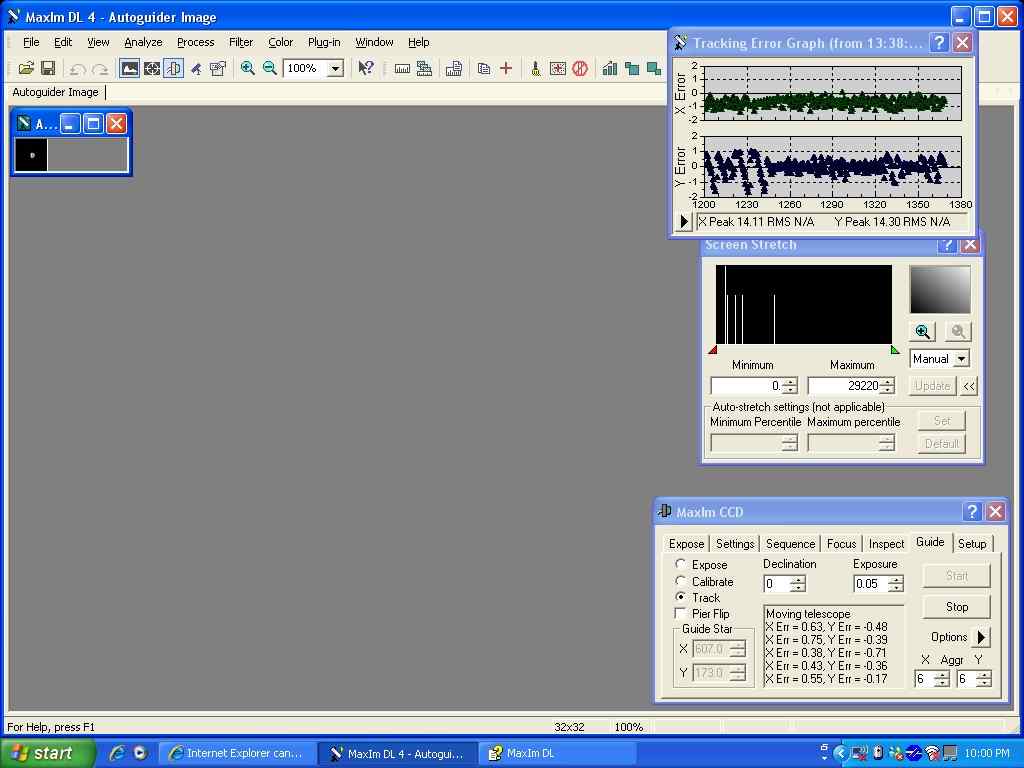Click the Minimum value spinner arrows

[790, 386]
